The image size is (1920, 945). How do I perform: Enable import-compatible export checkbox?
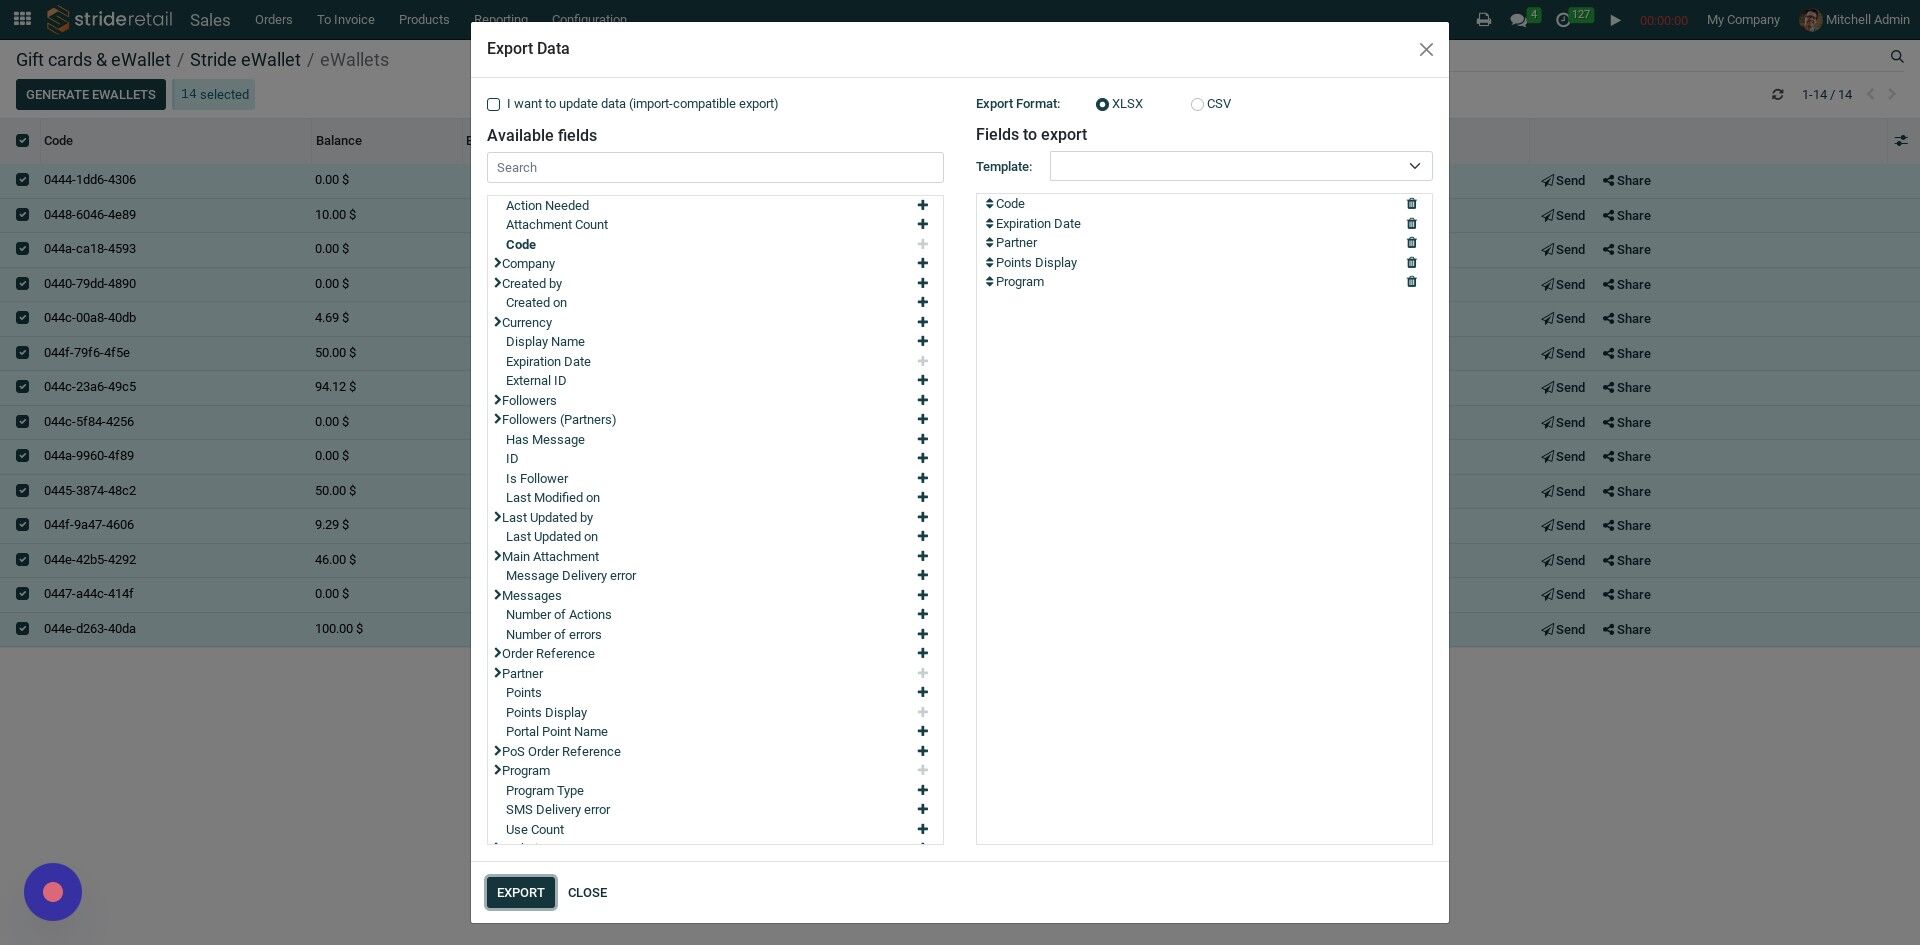[493, 104]
